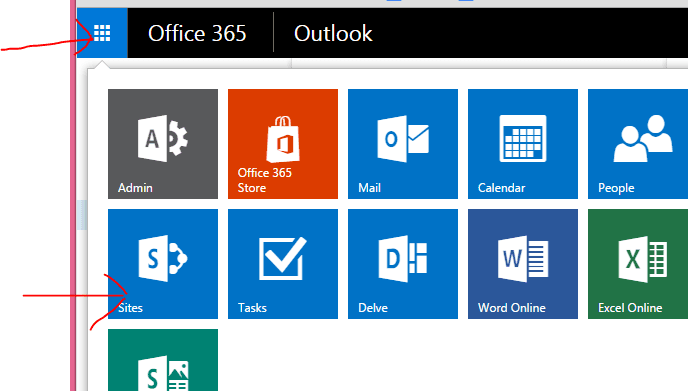Open the Calendar tile
688x391 pixels.
523,144
